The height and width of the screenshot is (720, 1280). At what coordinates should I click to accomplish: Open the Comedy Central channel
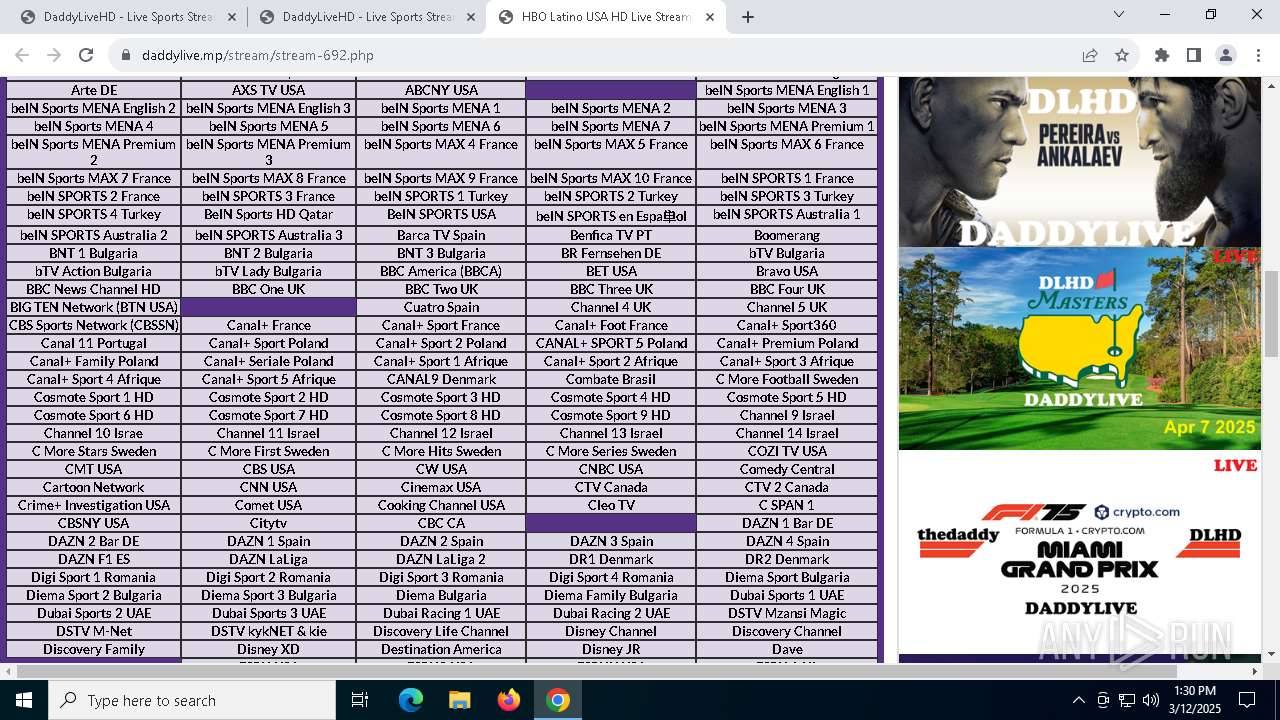tap(787, 469)
